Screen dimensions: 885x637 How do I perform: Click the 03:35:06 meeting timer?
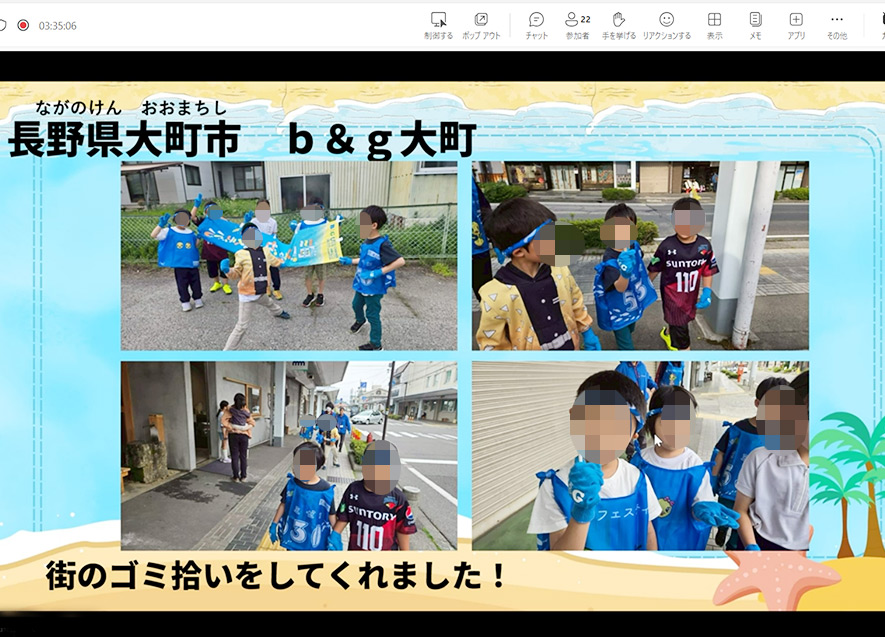tap(57, 26)
